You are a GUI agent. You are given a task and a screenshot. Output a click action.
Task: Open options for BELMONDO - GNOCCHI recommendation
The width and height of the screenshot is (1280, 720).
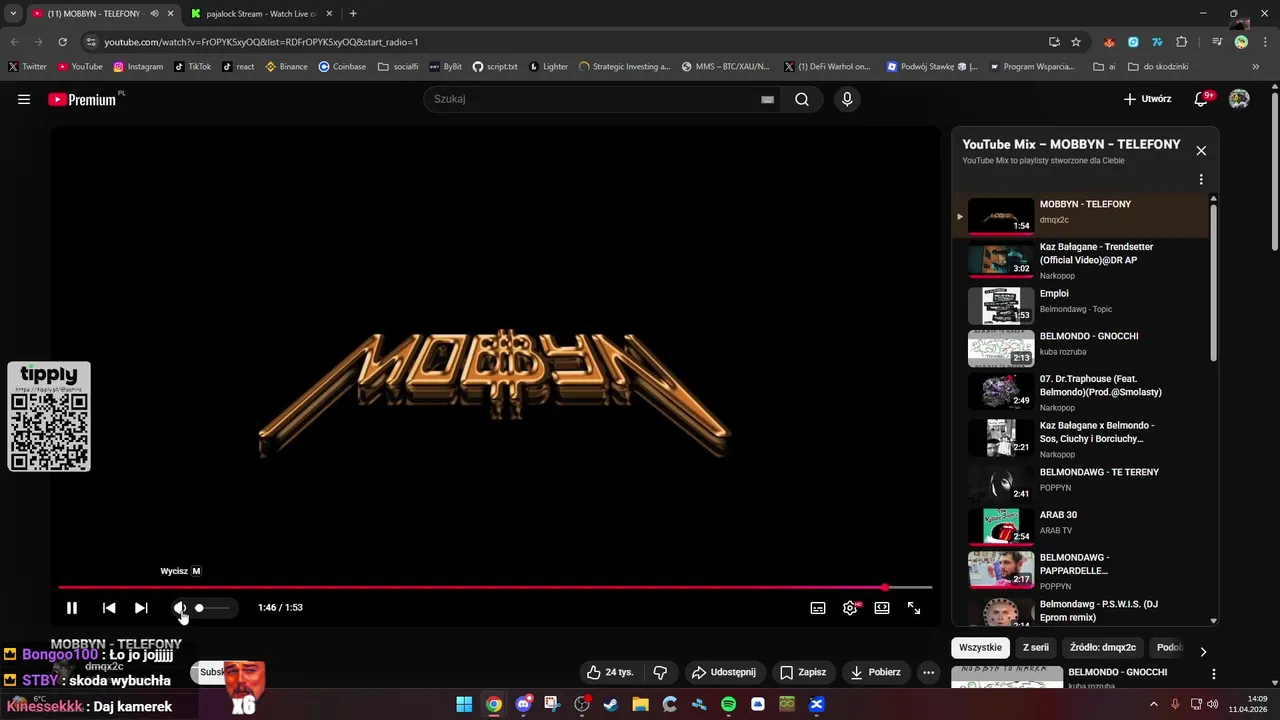[x=1213, y=675]
